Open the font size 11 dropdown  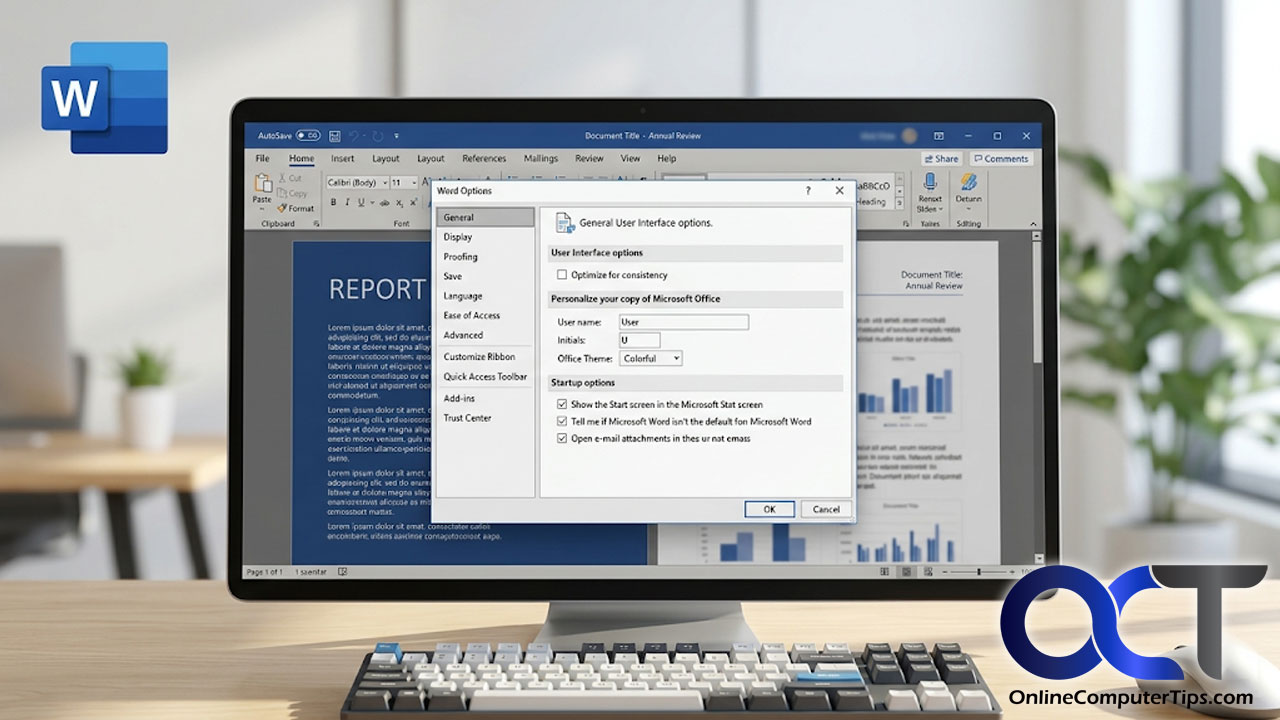404,183
